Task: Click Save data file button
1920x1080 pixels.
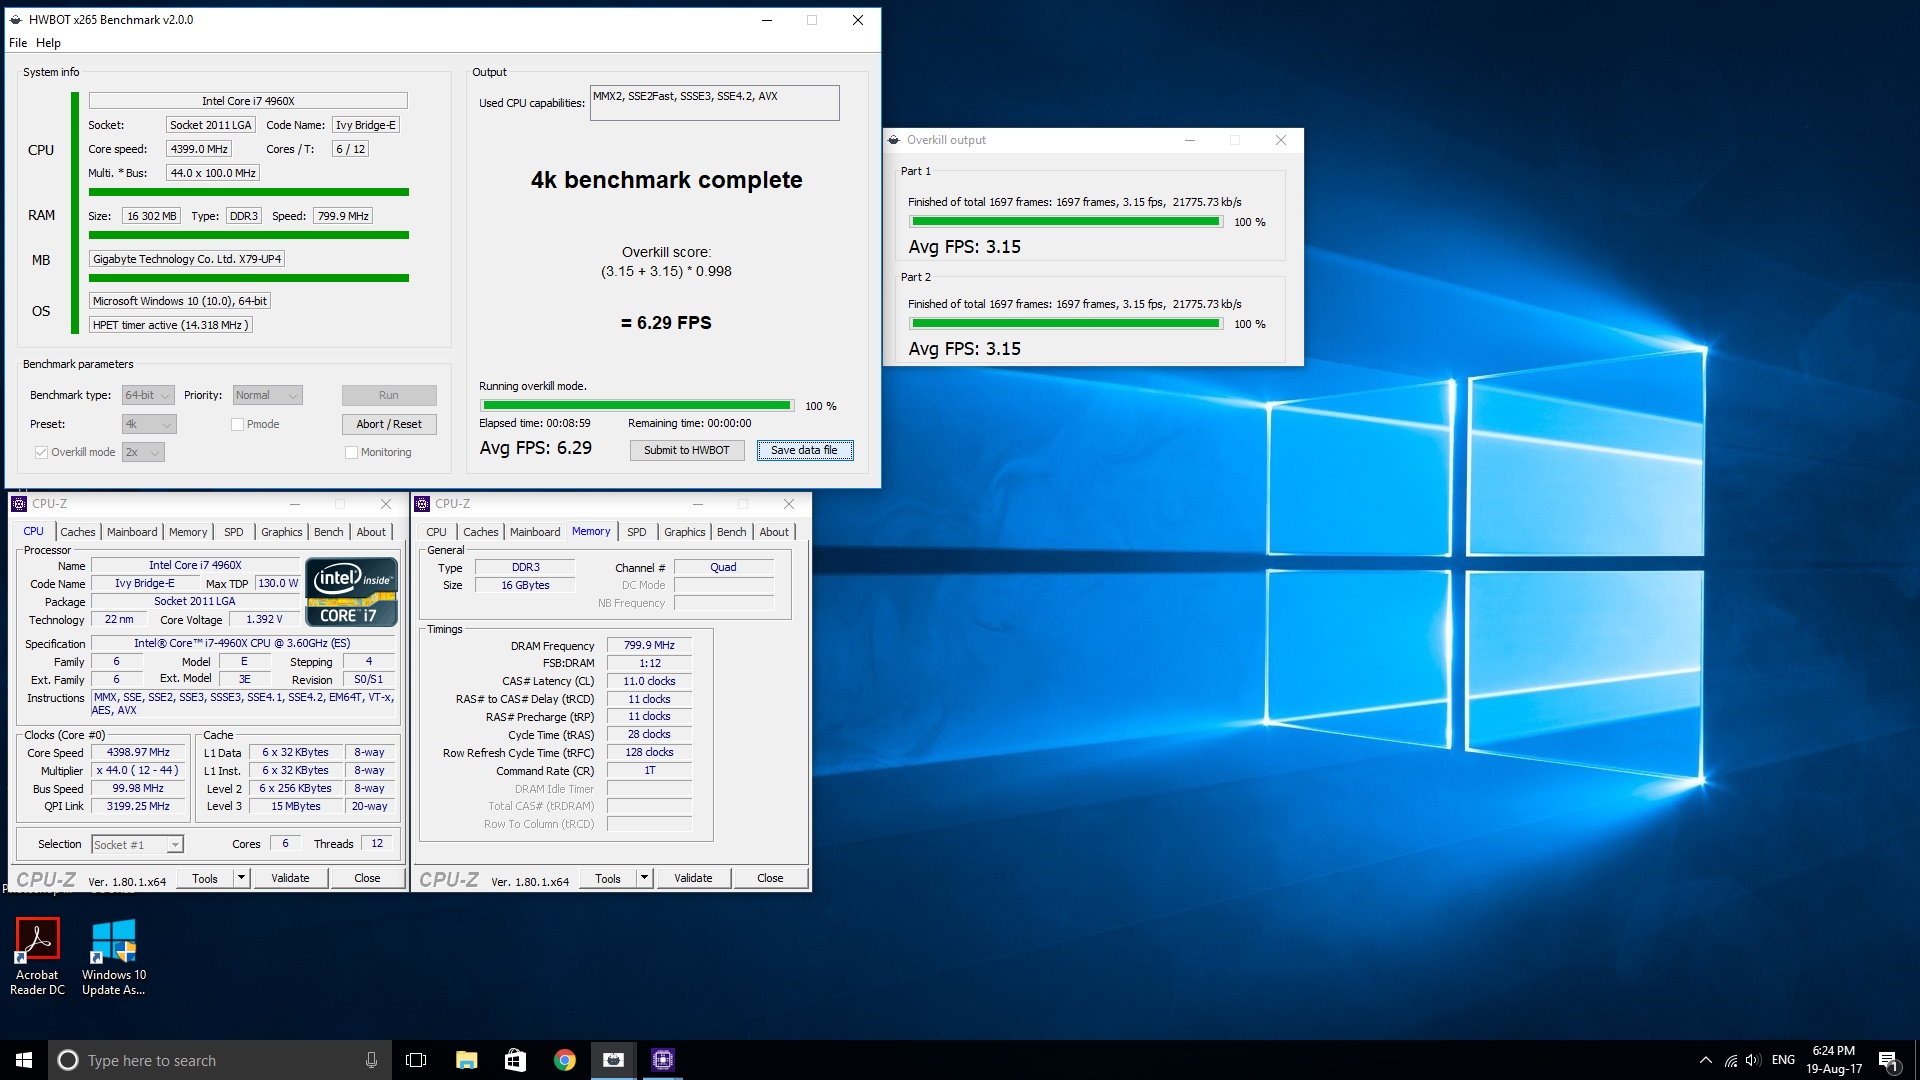Action: 804,450
